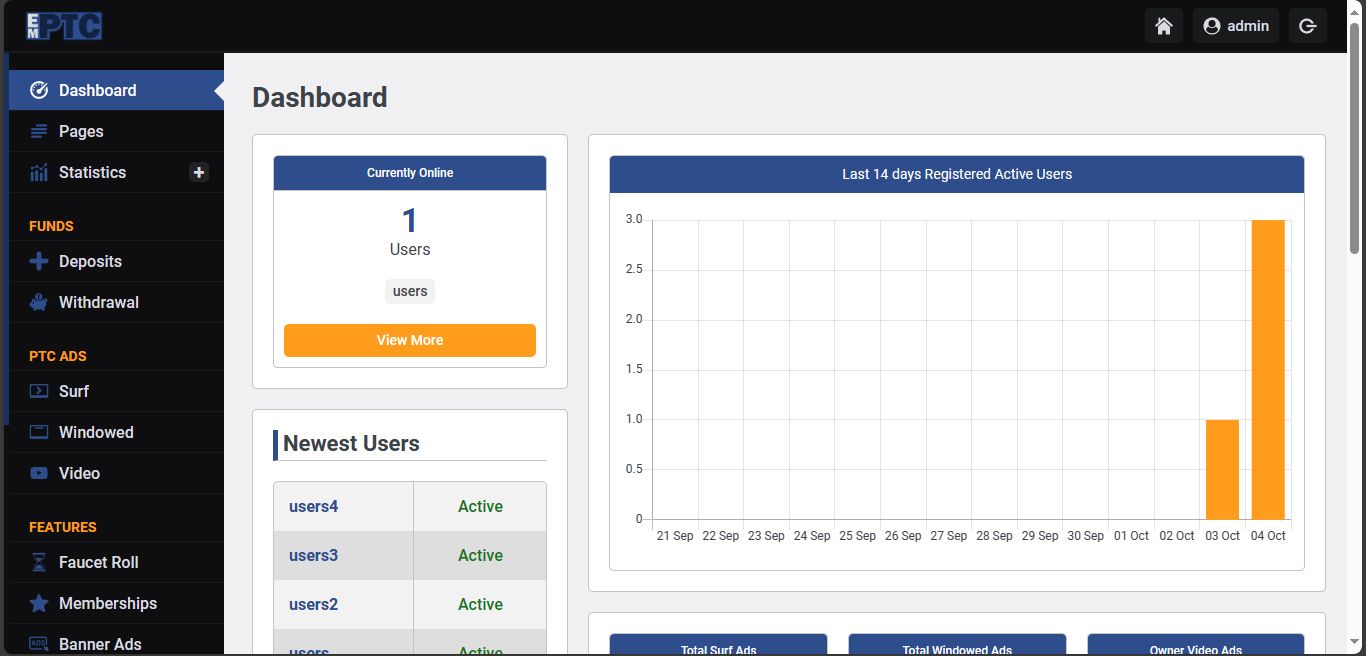Click the Dashboard gauge icon in sidebar

pyautogui.click(x=39, y=90)
